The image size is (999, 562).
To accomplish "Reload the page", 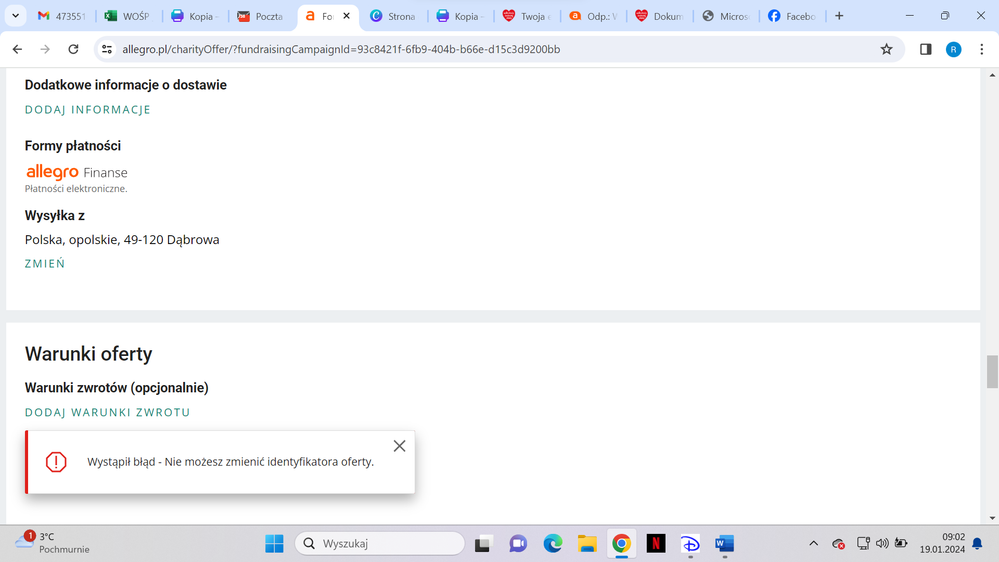I will (x=73, y=49).
